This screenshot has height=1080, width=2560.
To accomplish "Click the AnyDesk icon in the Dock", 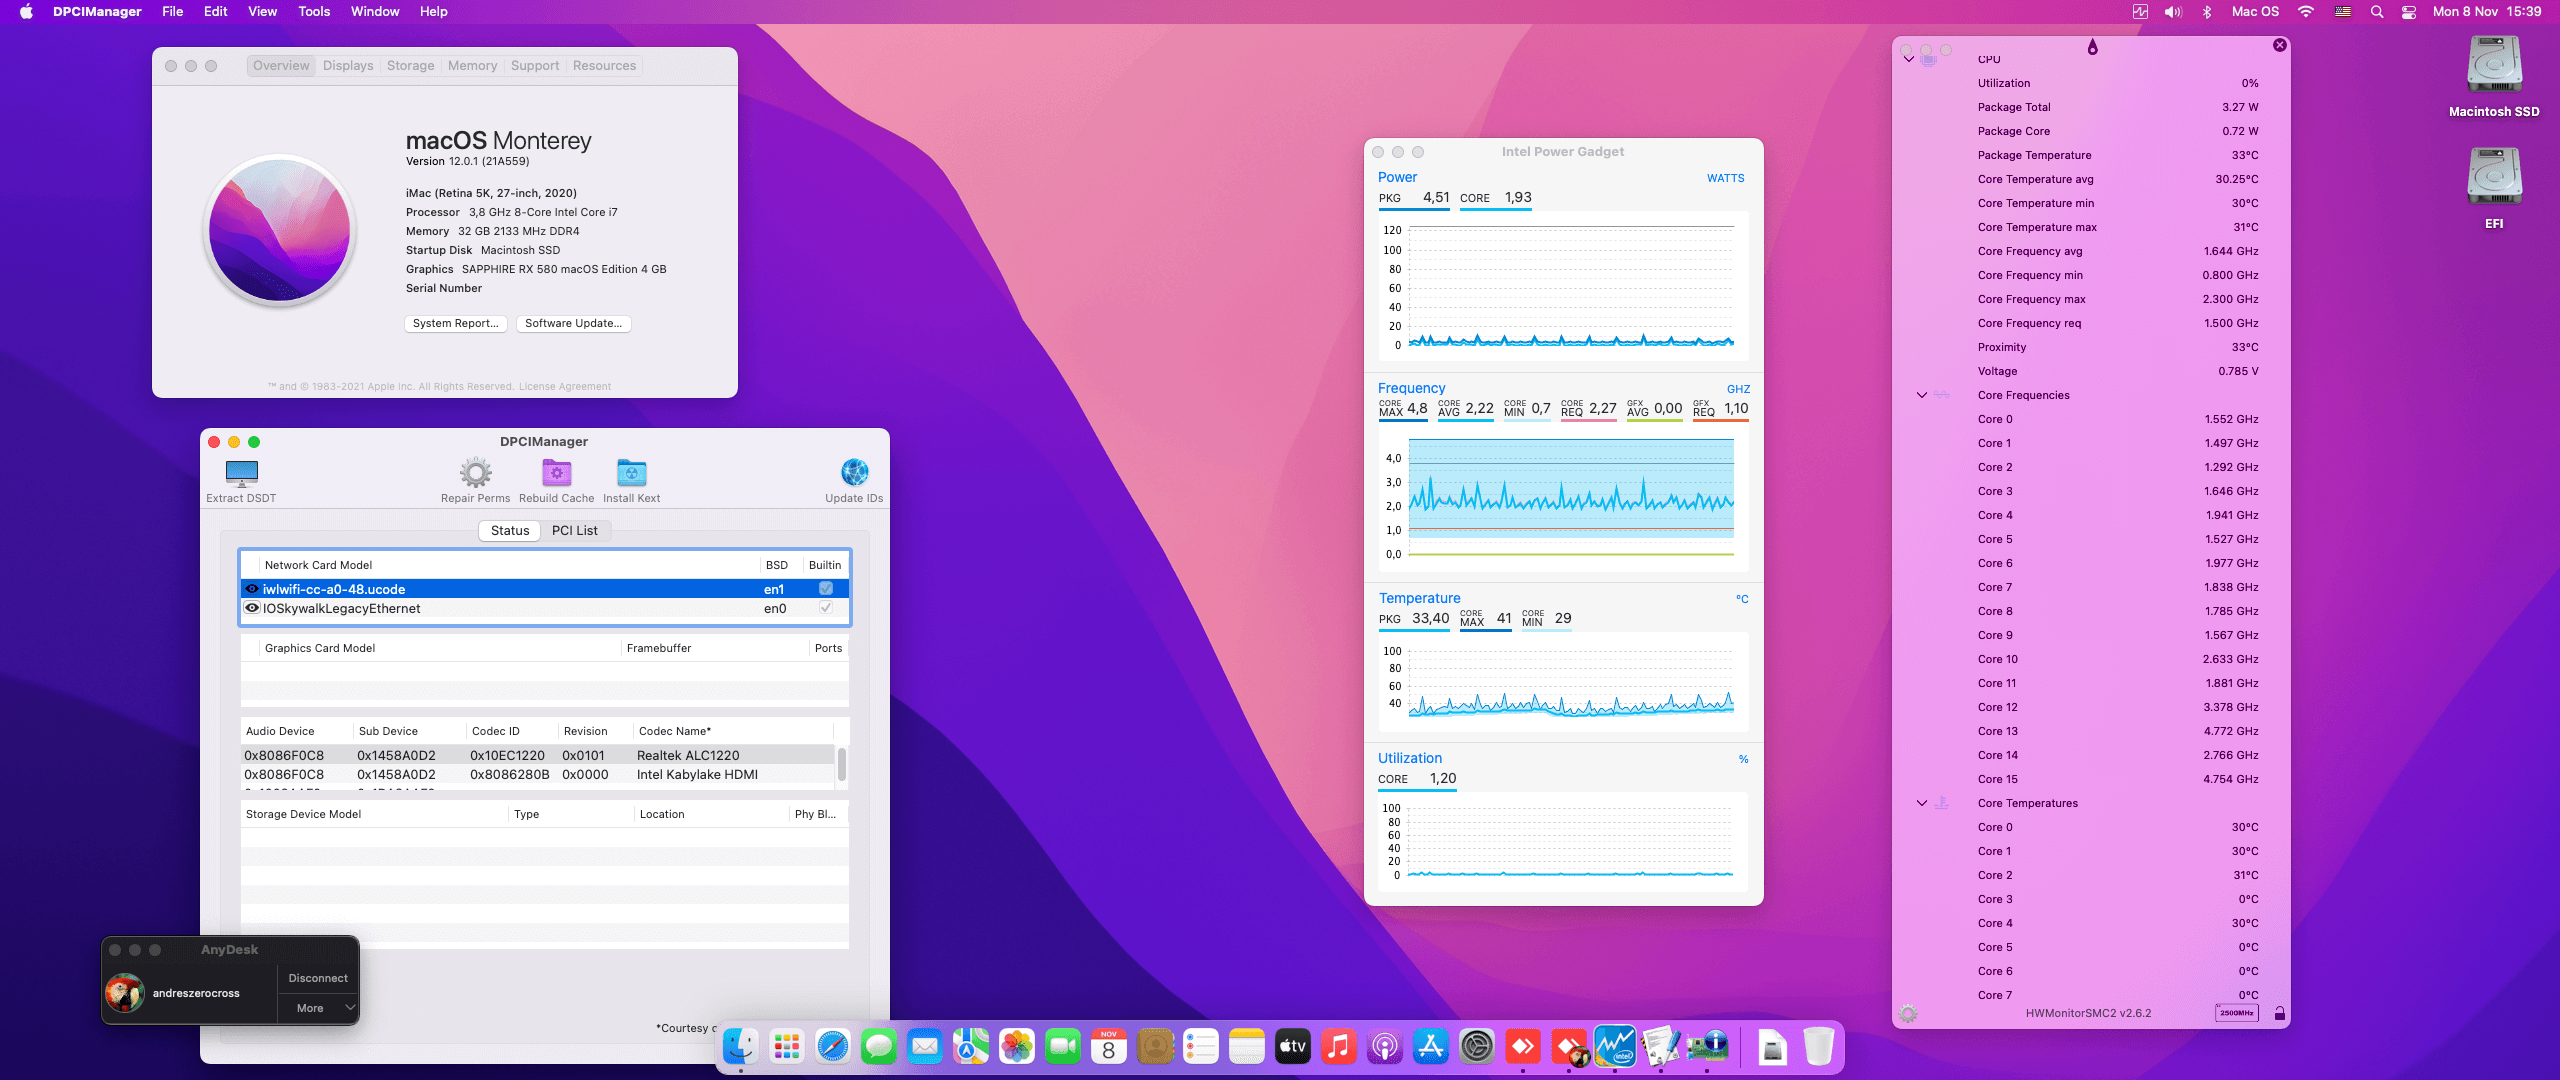I will 1523,1047.
